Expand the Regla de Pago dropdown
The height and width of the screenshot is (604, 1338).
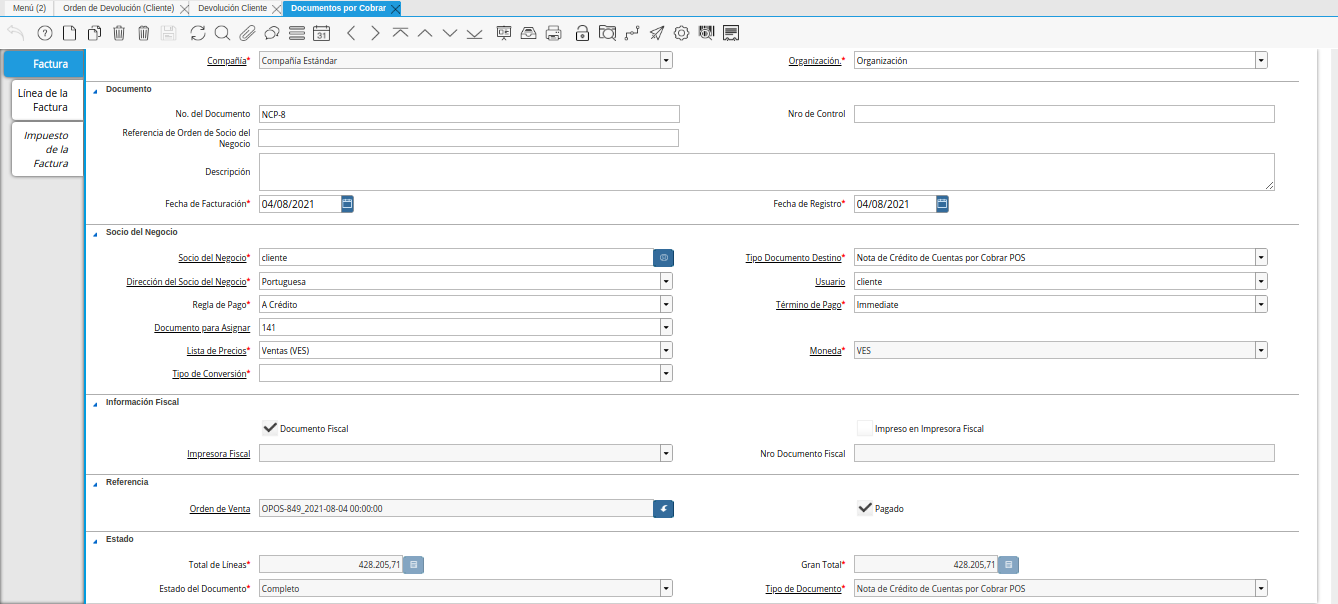[x=666, y=304]
